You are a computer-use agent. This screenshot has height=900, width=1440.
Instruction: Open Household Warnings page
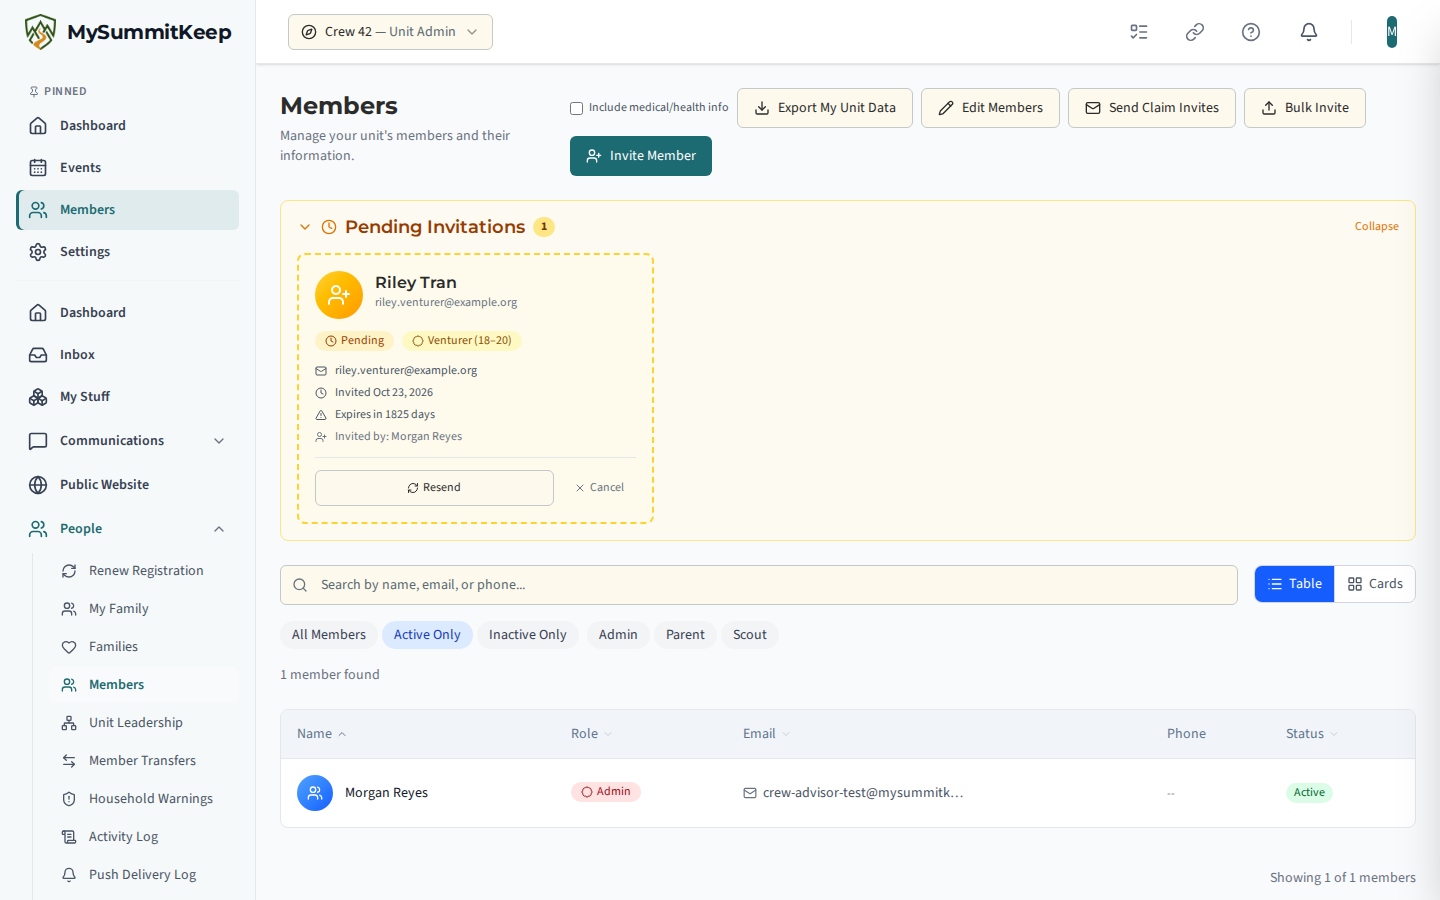click(x=144, y=799)
